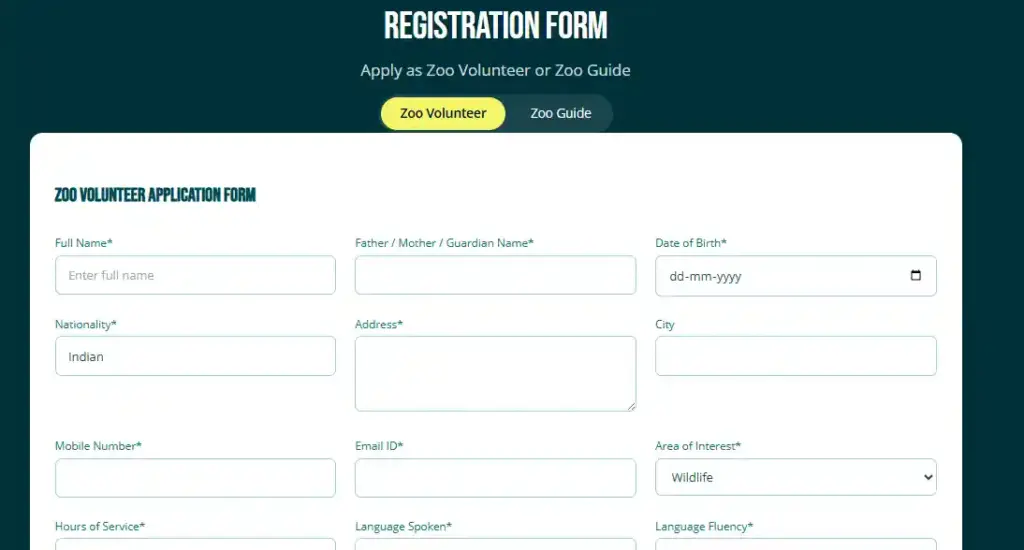The height and width of the screenshot is (550, 1024).
Task: Open the Date of Birth calendar picker icon
Action: pos(916,276)
